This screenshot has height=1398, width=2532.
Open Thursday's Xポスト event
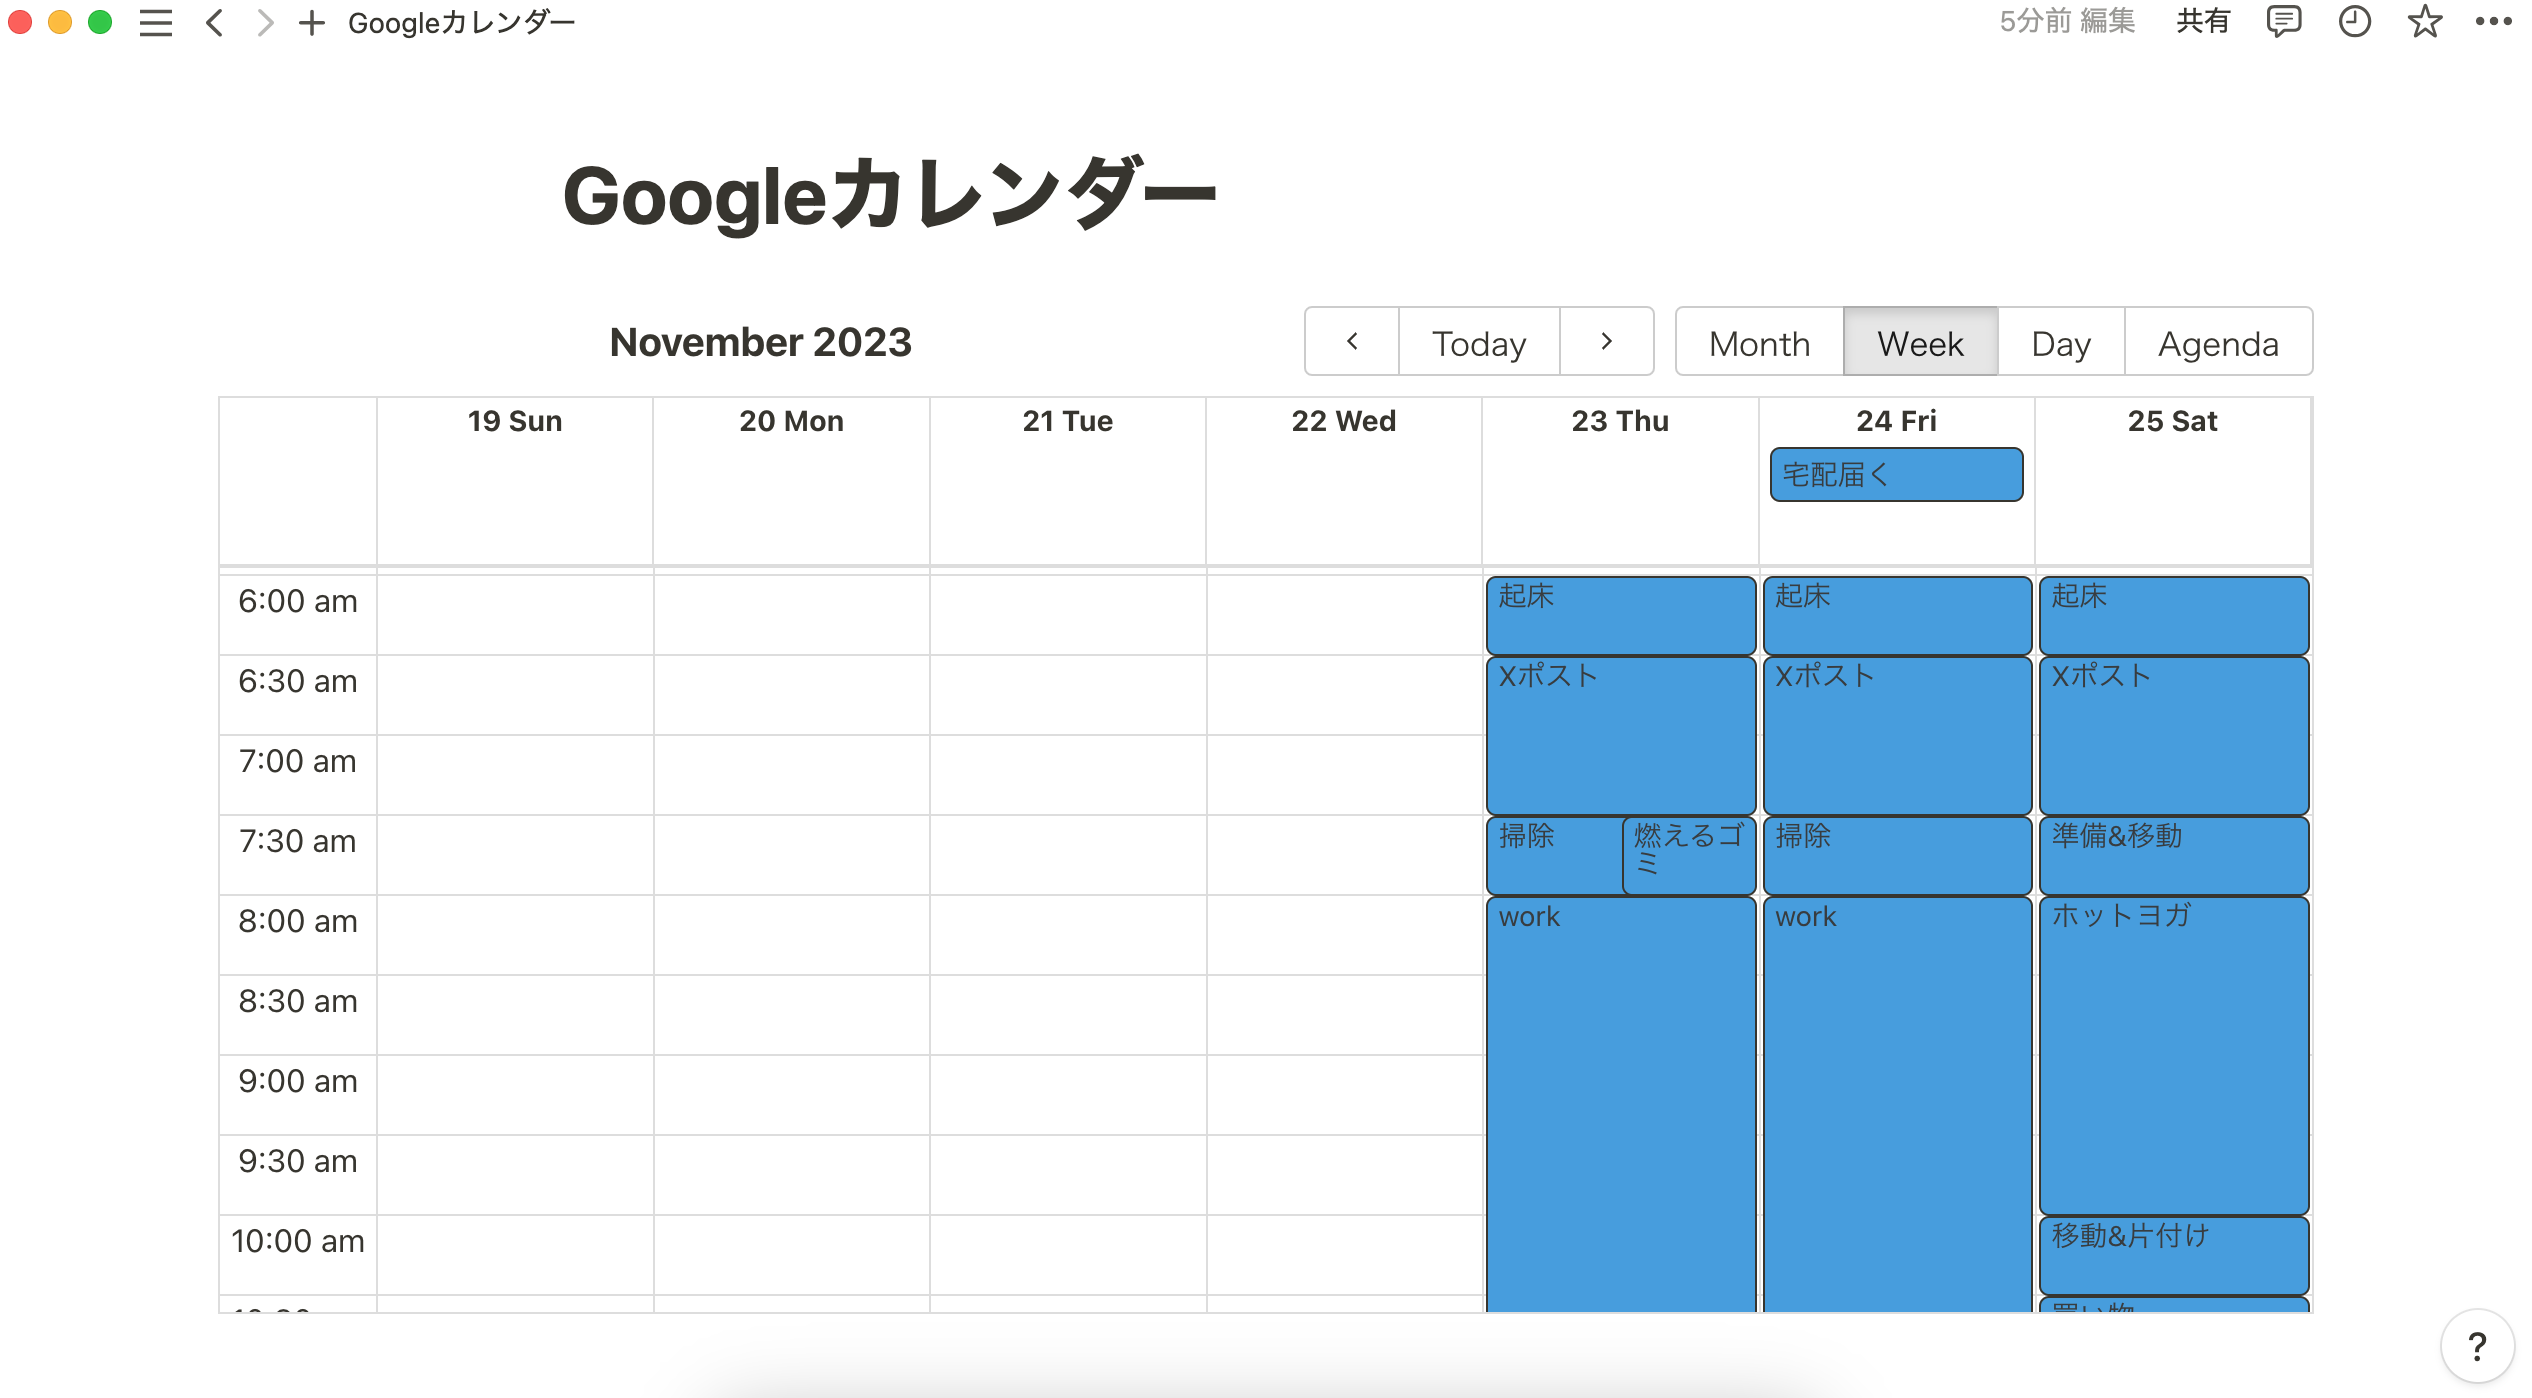(x=1620, y=735)
